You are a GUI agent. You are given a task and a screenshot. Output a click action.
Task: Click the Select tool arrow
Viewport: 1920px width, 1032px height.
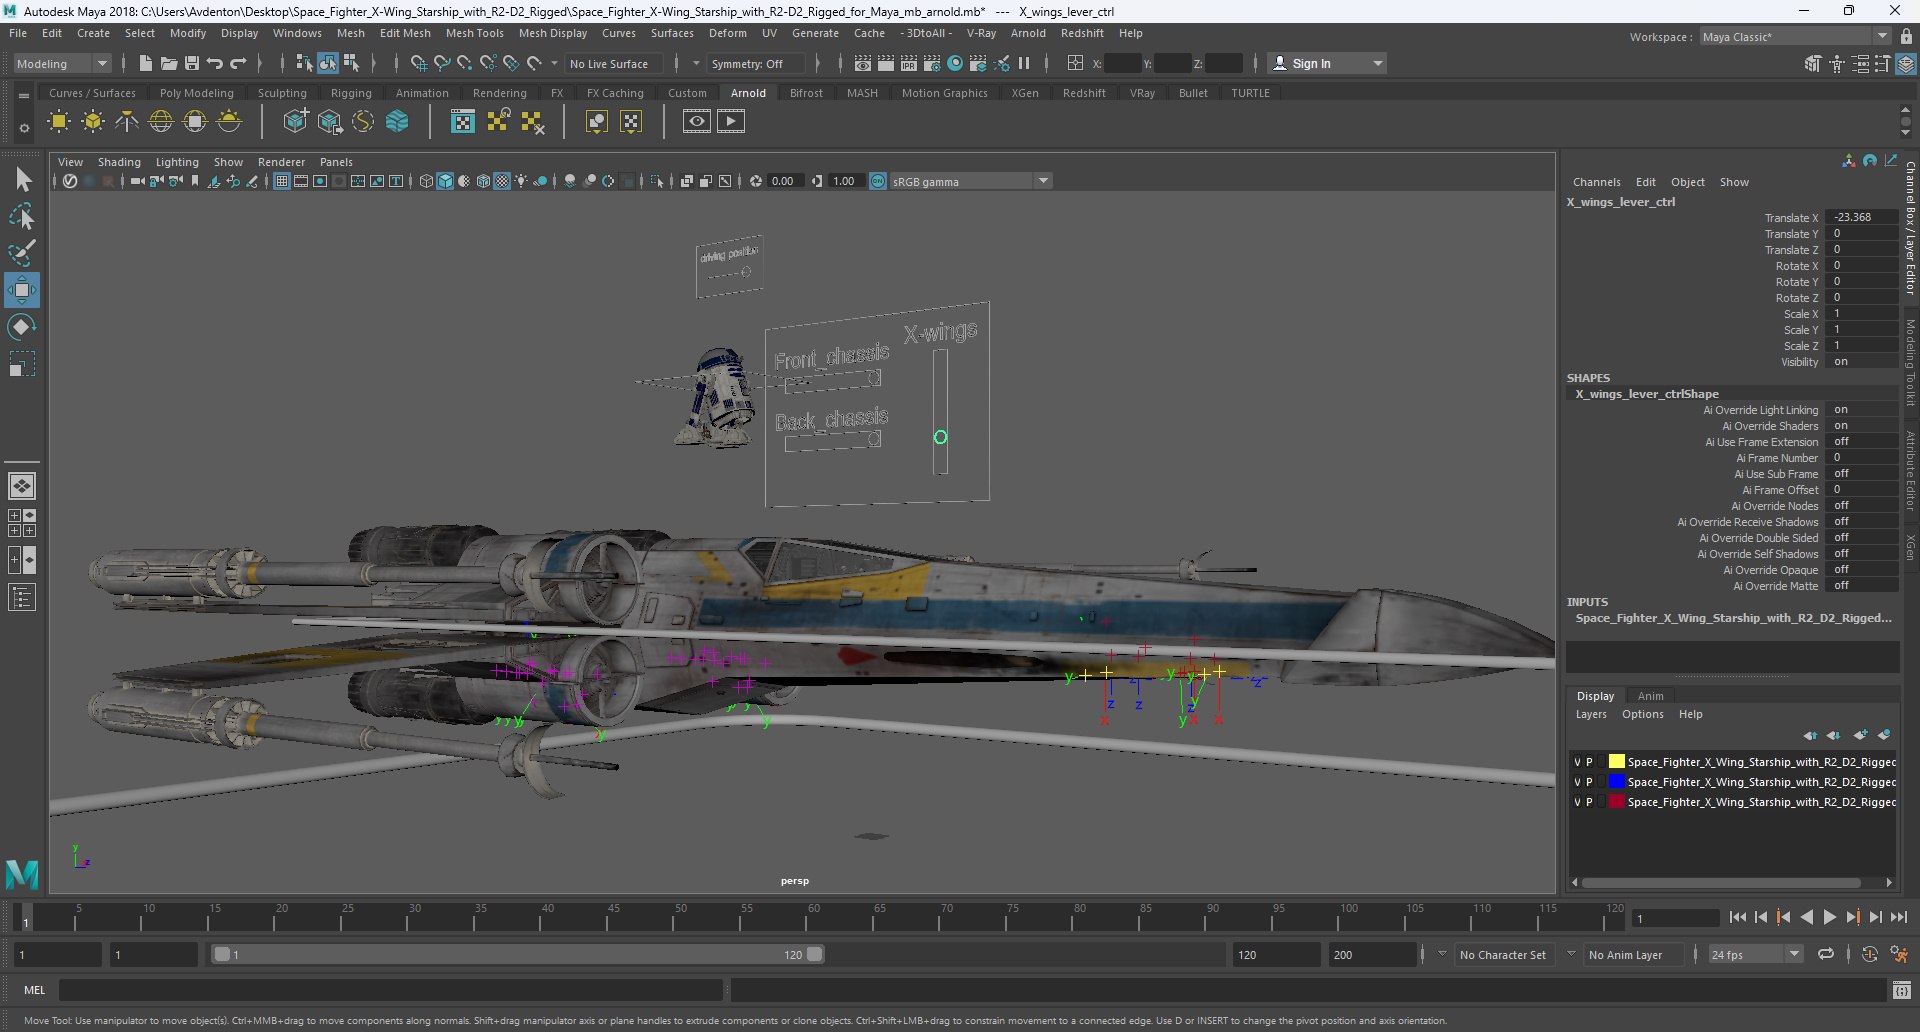22,180
